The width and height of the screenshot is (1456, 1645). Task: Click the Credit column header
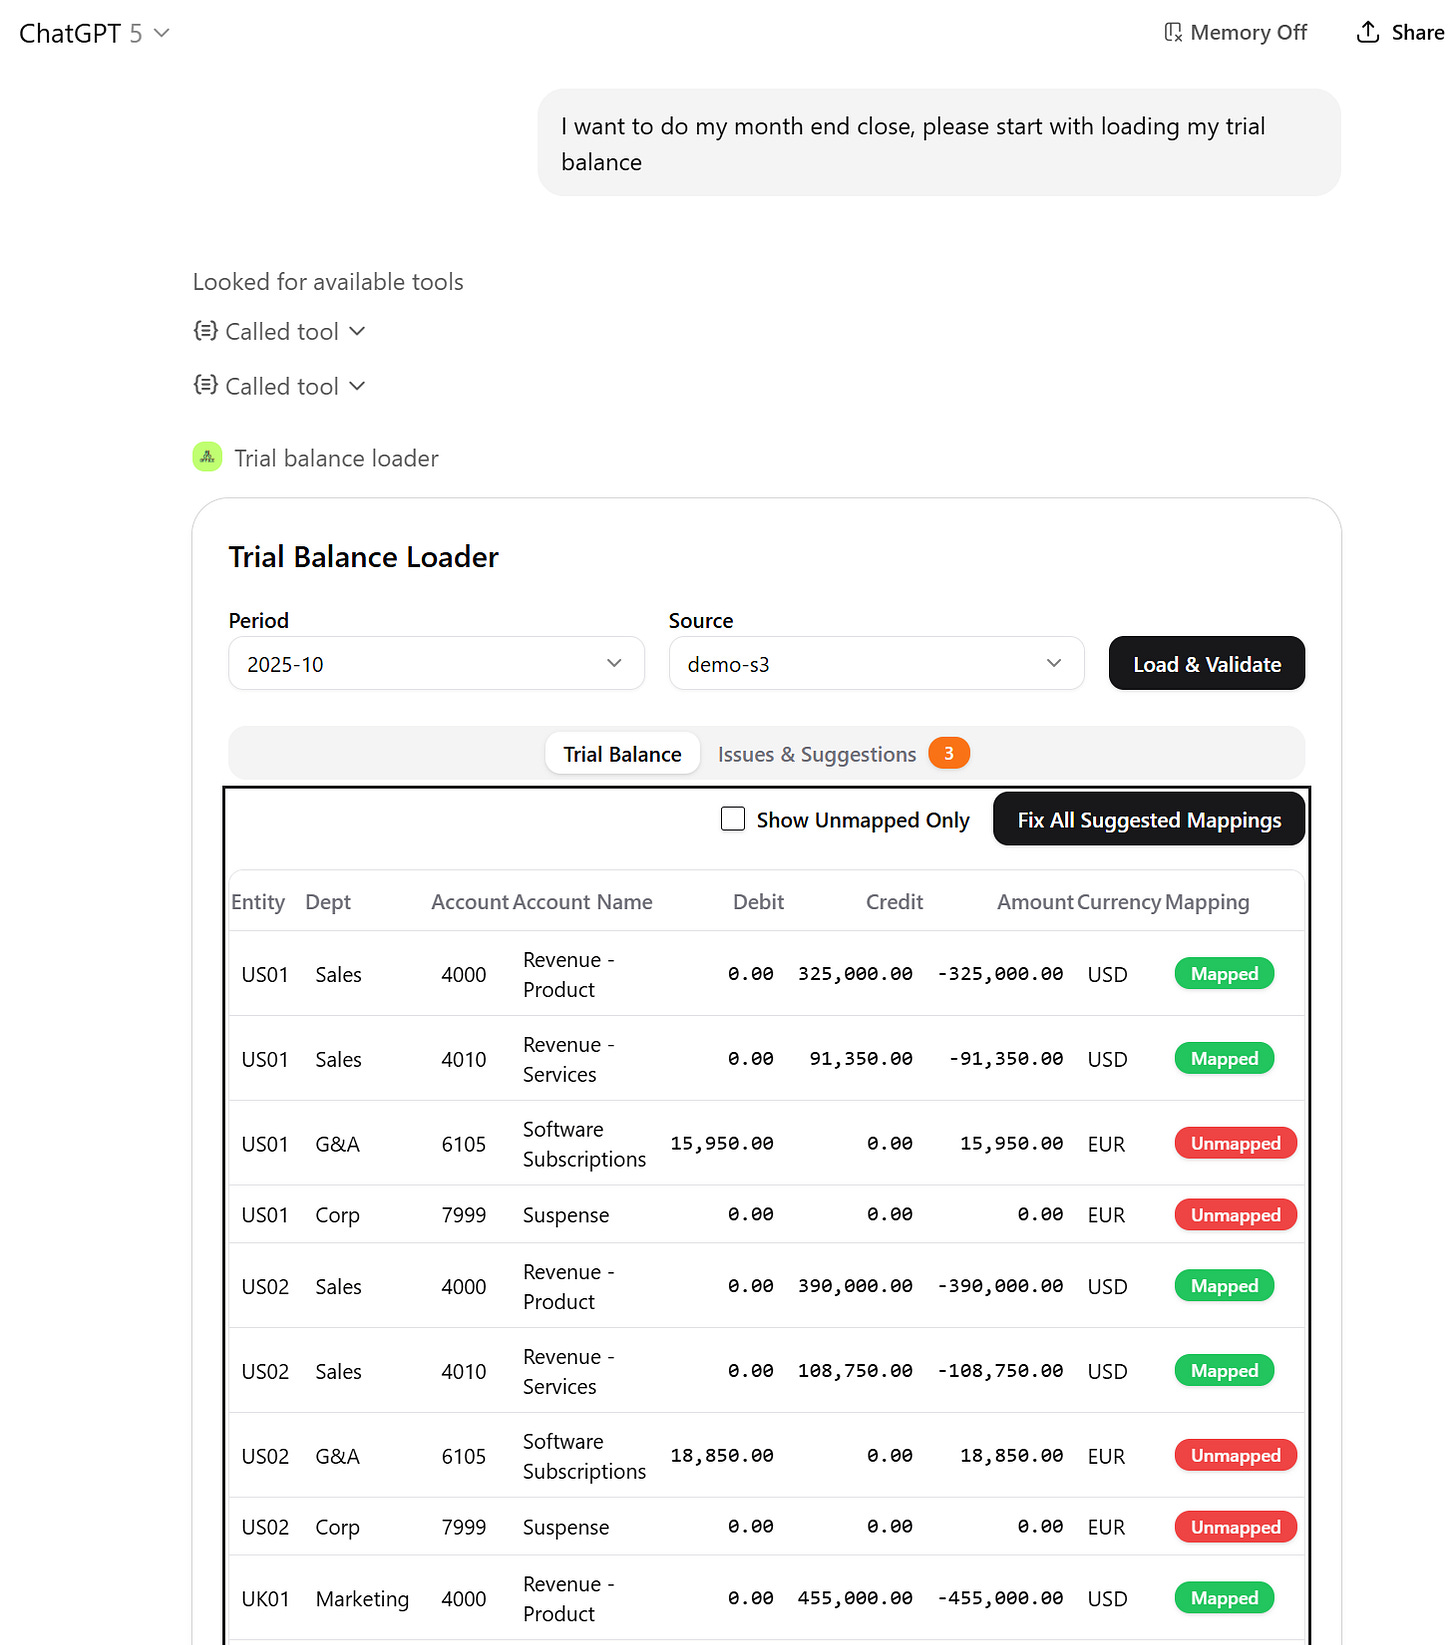894,902
